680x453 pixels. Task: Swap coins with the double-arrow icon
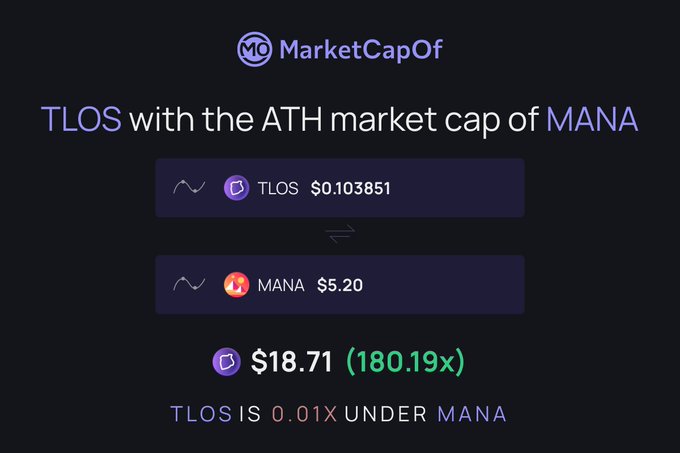pos(340,234)
